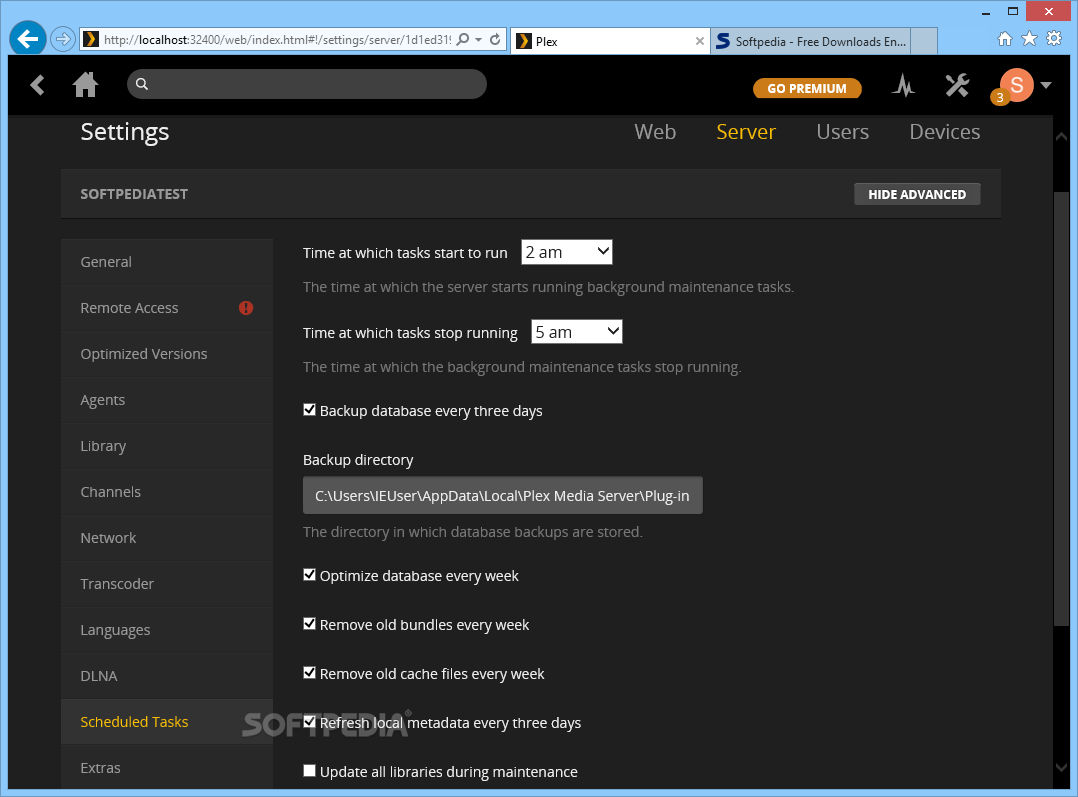Select the Server settings tab

pos(746,131)
